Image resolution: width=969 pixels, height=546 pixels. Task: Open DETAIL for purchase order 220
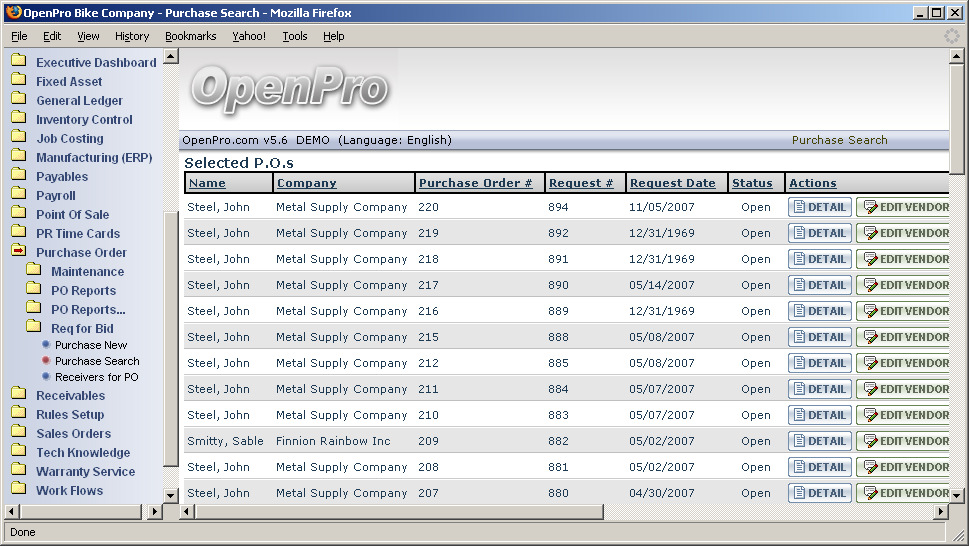pos(819,207)
